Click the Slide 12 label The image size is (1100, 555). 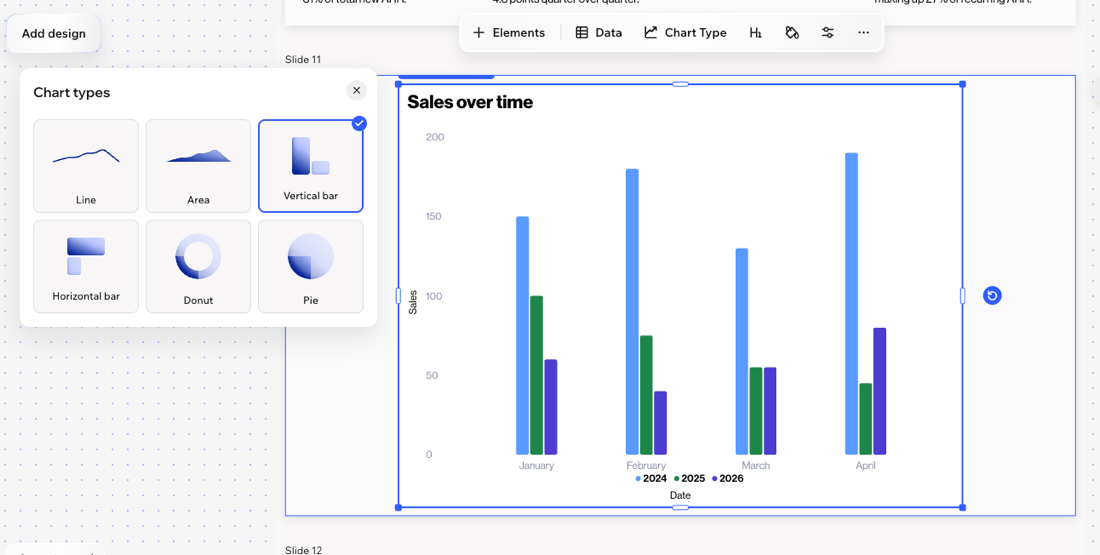coord(303,550)
